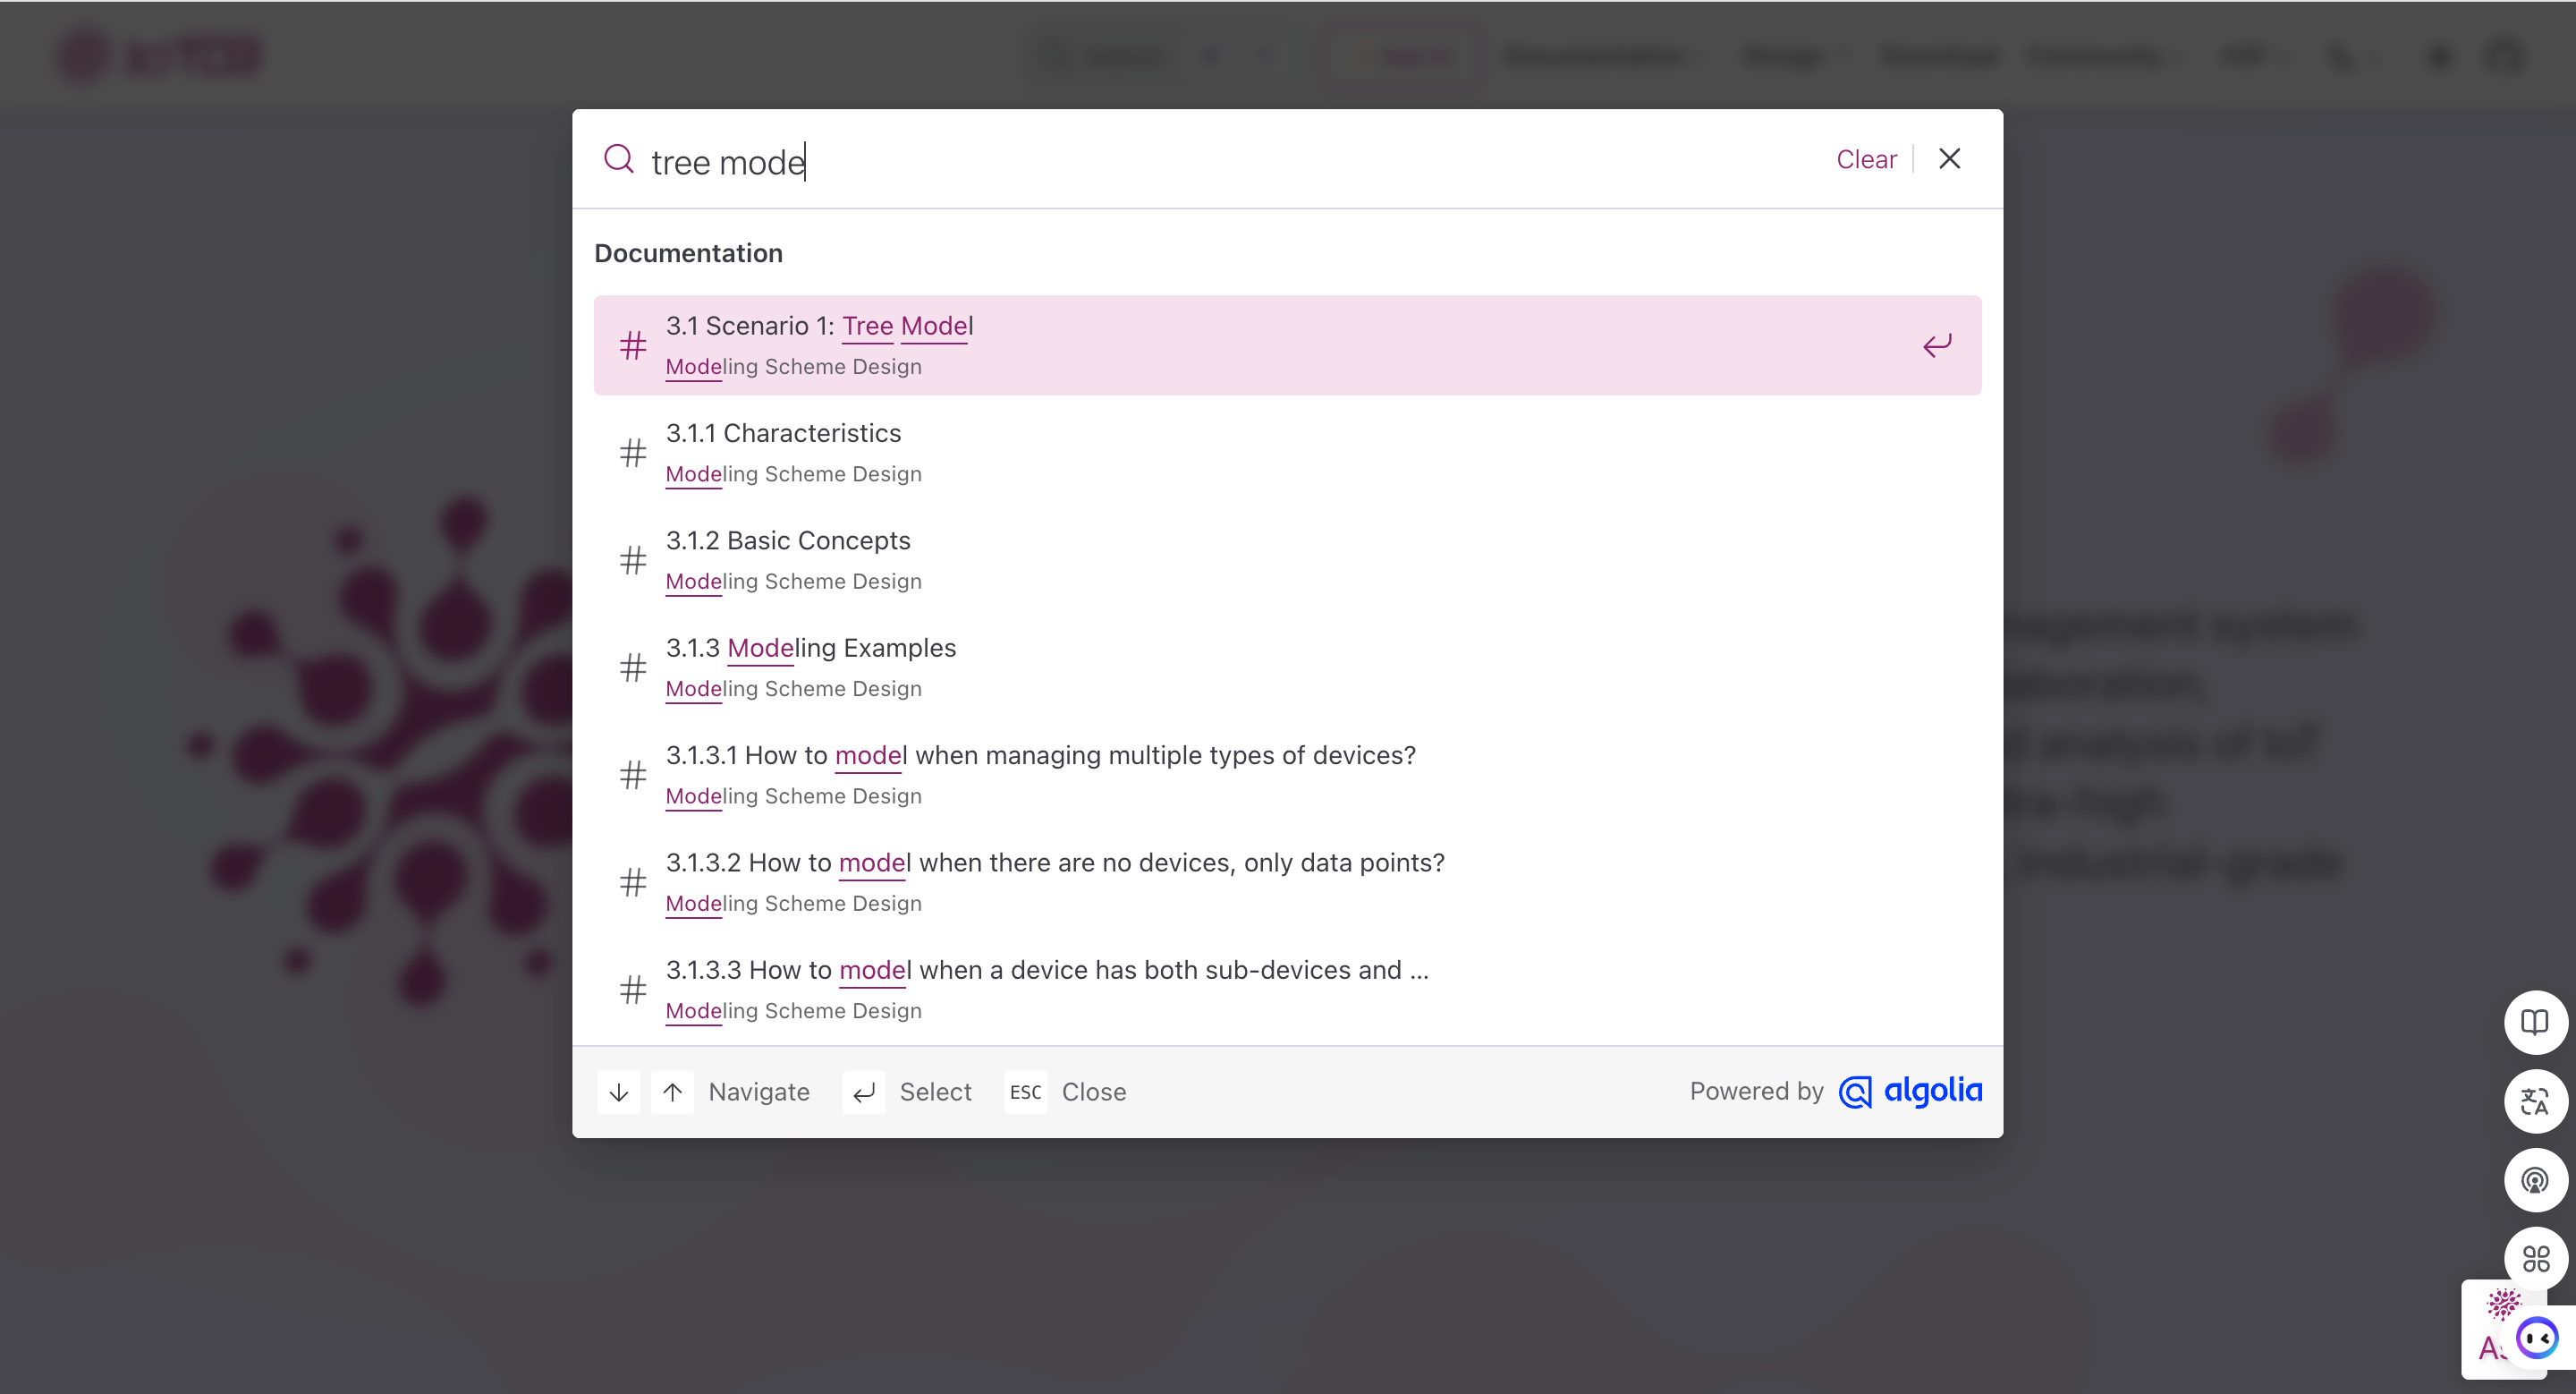Click the hash anchor beside 3.1.1 Characteristics
The image size is (2576, 1394).
tap(632, 452)
